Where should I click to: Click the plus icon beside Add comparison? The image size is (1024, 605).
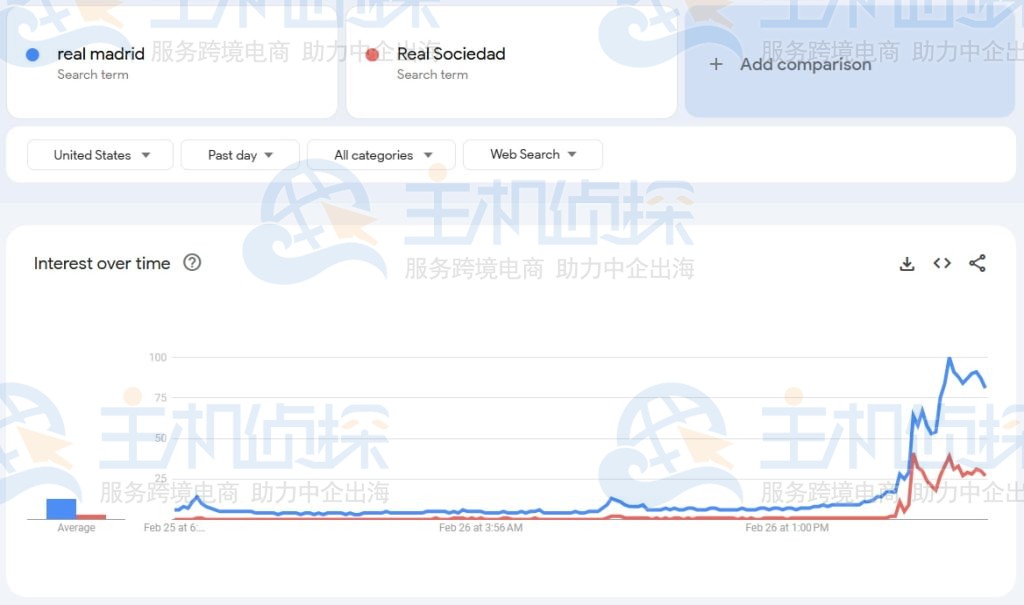click(716, 64)
